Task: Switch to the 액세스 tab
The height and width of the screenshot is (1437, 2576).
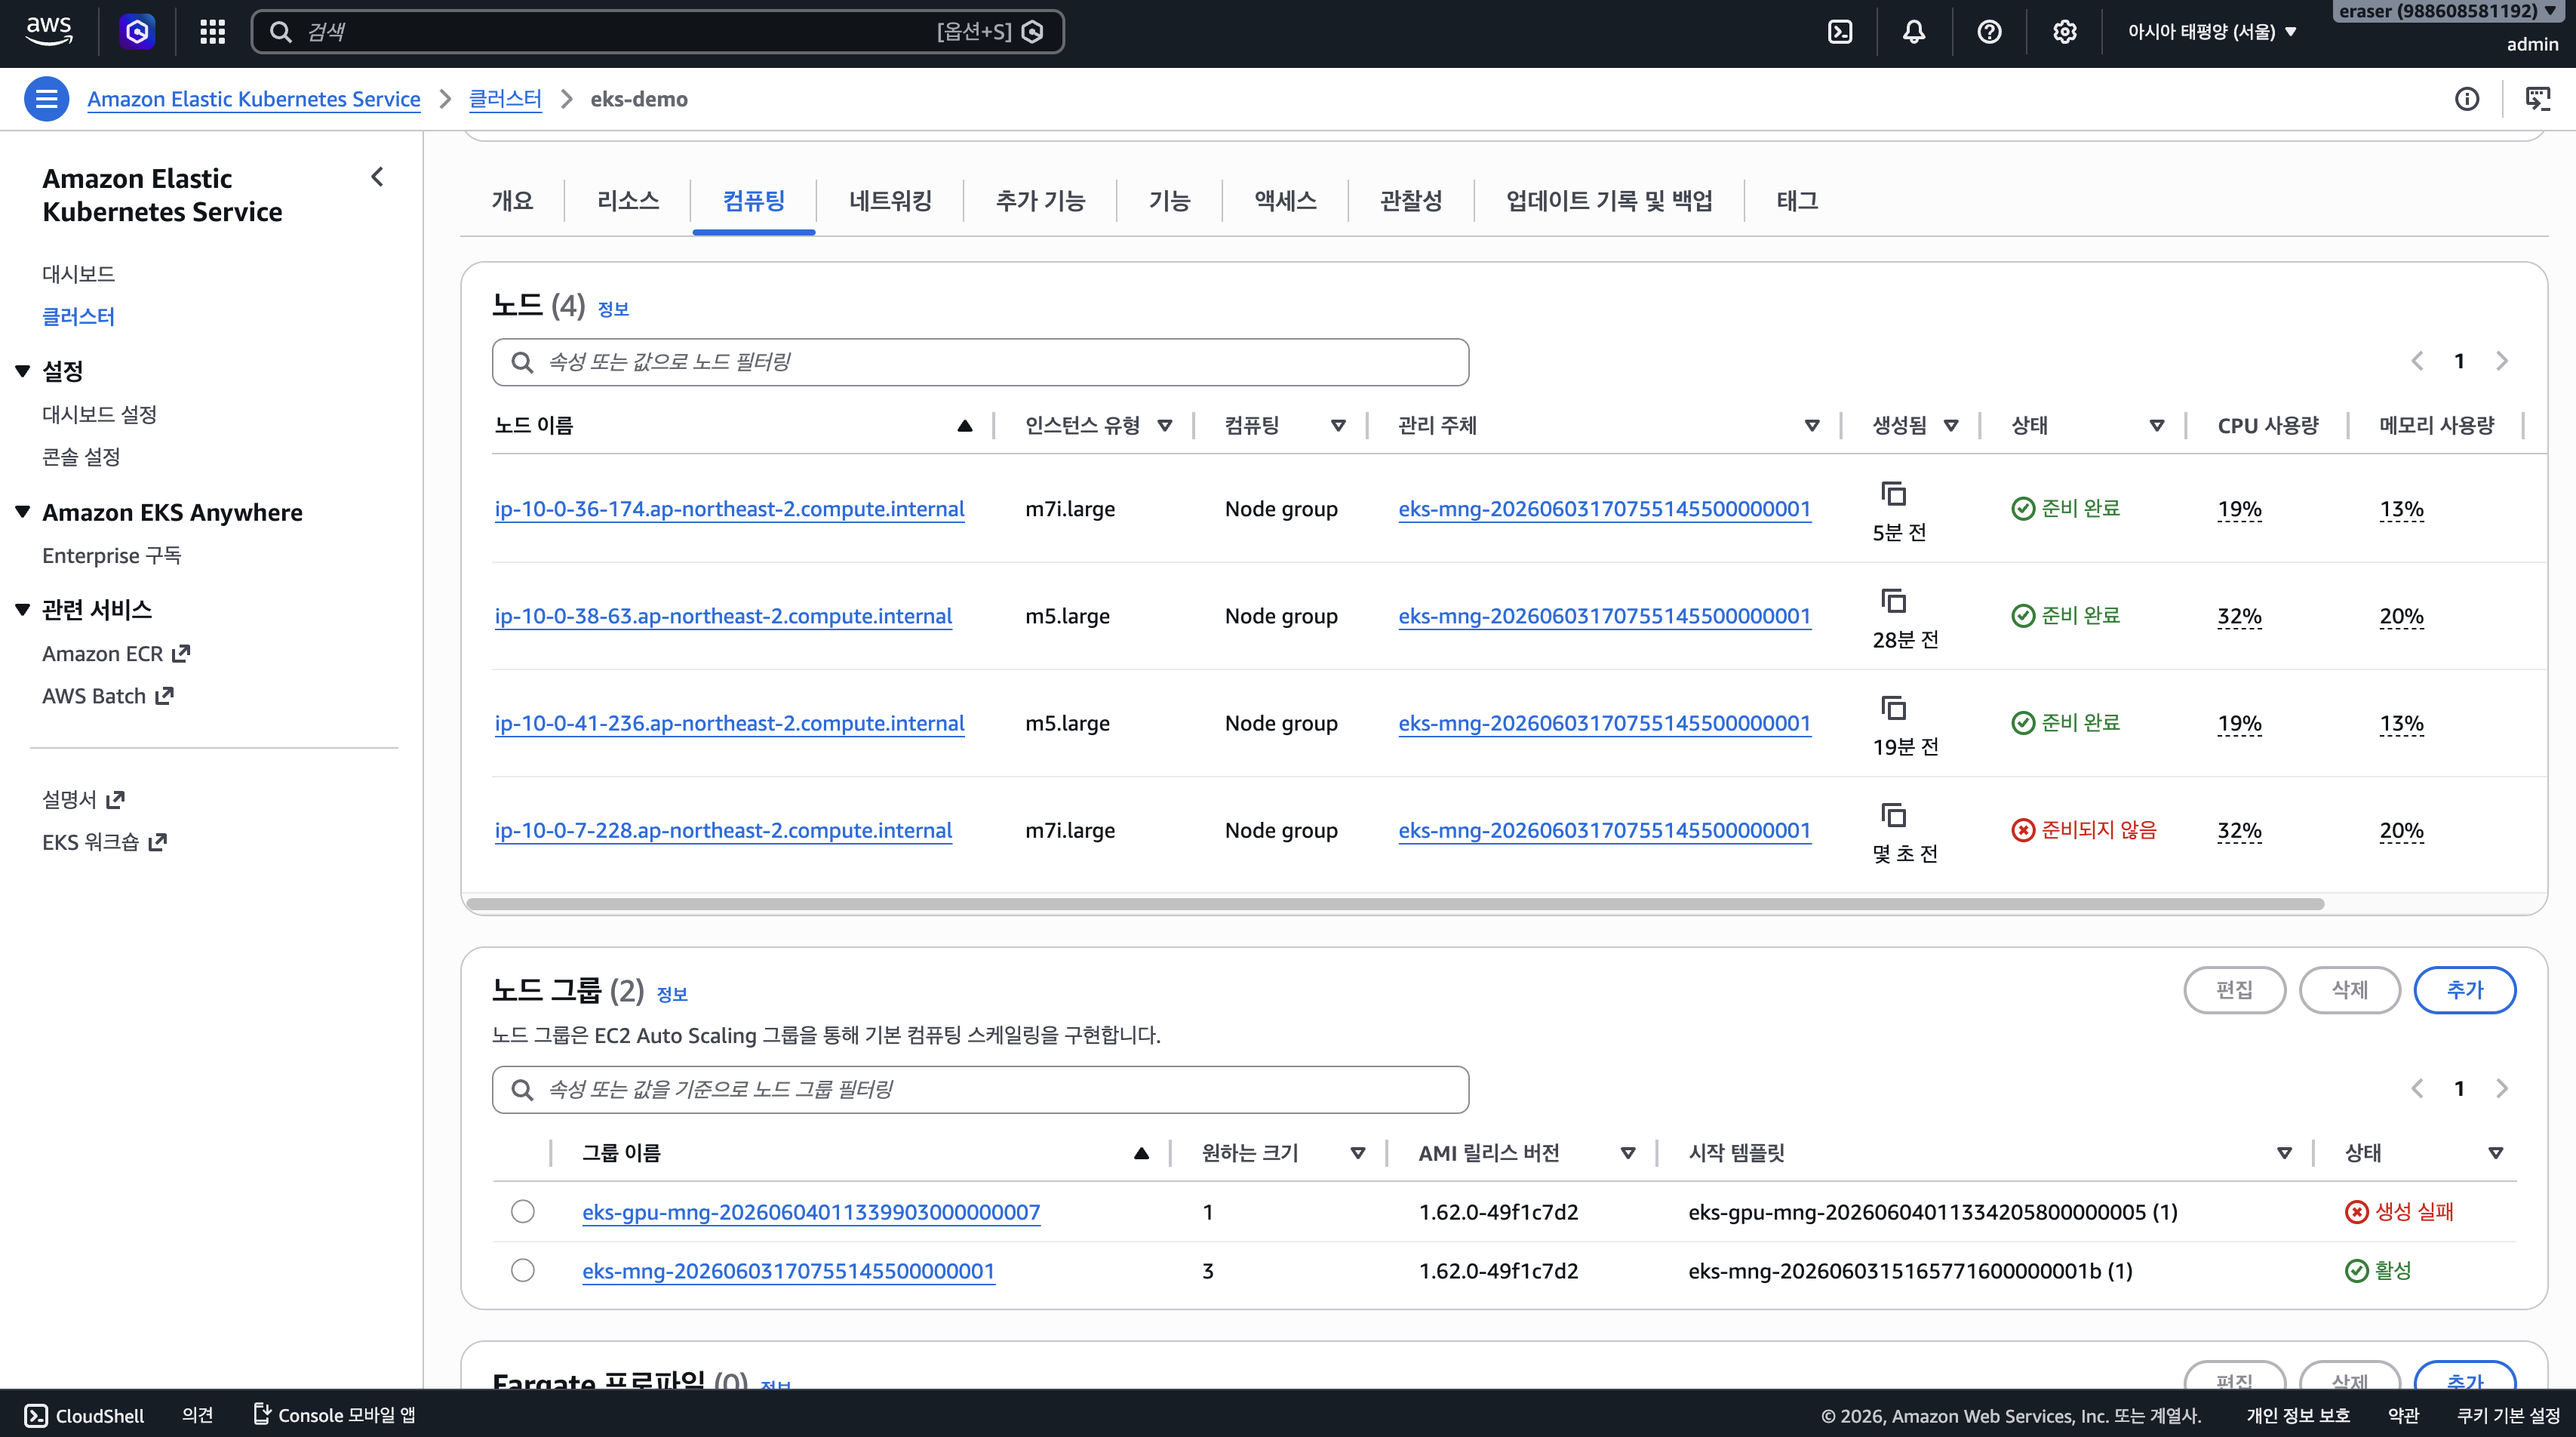Action: tap(1285, 201)
